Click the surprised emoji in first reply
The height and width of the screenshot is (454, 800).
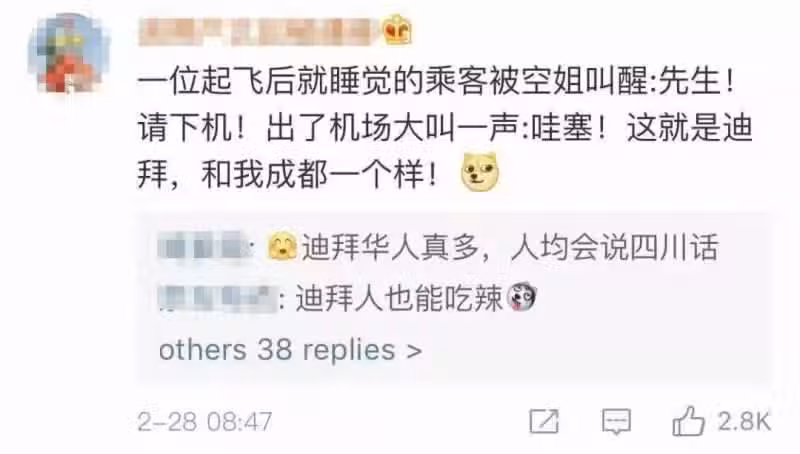(x=283, y=246)
